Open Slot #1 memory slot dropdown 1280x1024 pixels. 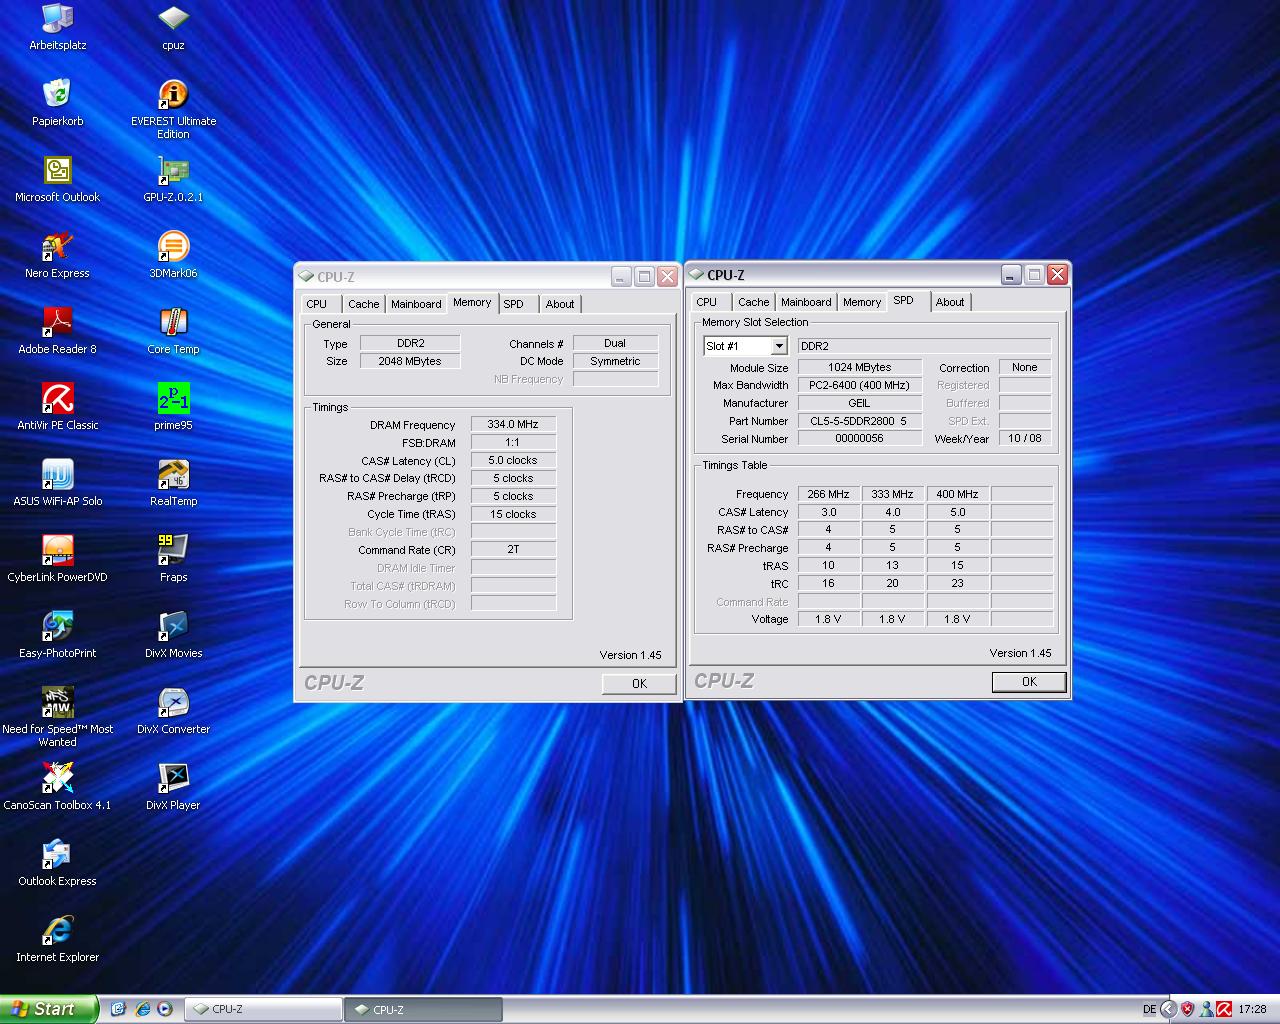click(746, 346)
